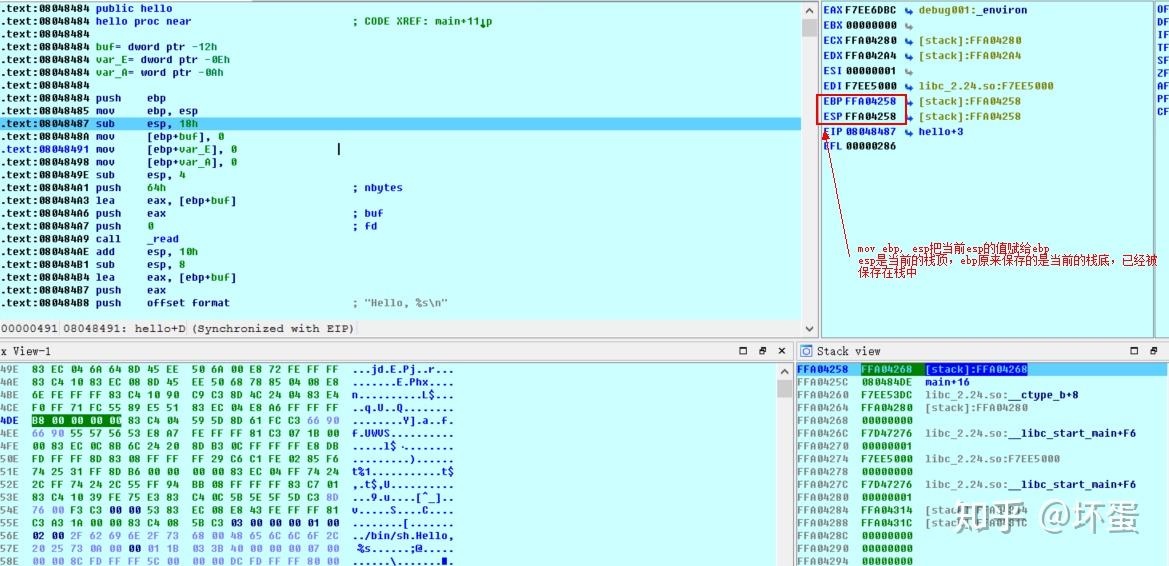Select the EDX value FFA042A4
This screenshot has height=566, width=1169.
point(871,56)
